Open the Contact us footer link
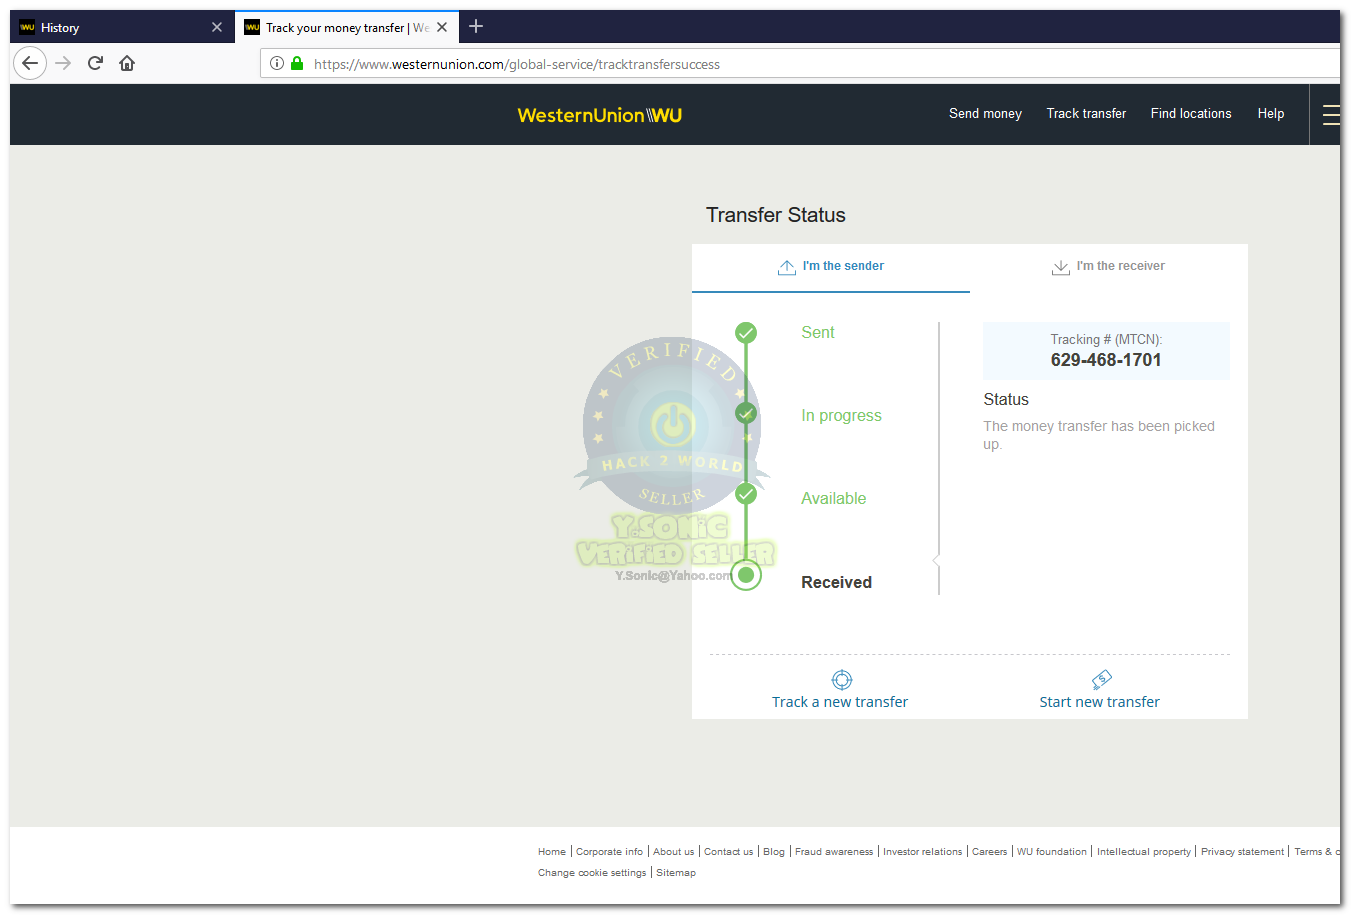 [728, 852]
